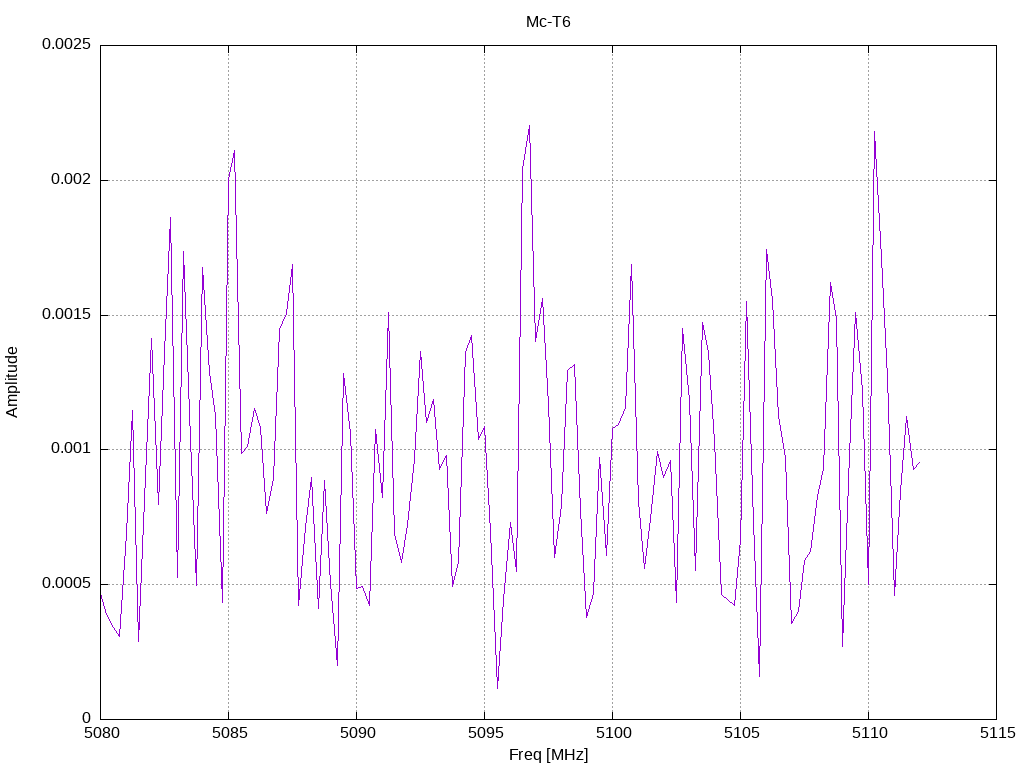
Task: Click the 5110 x-axis tick label
Action: (870, 733)
